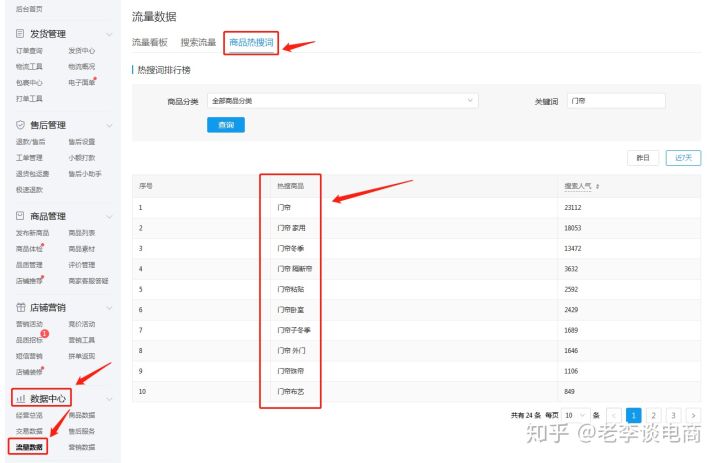The height and width of the screenshot is (463, 720).
Task: Click the next page arrow
Action: pos(693,415)
